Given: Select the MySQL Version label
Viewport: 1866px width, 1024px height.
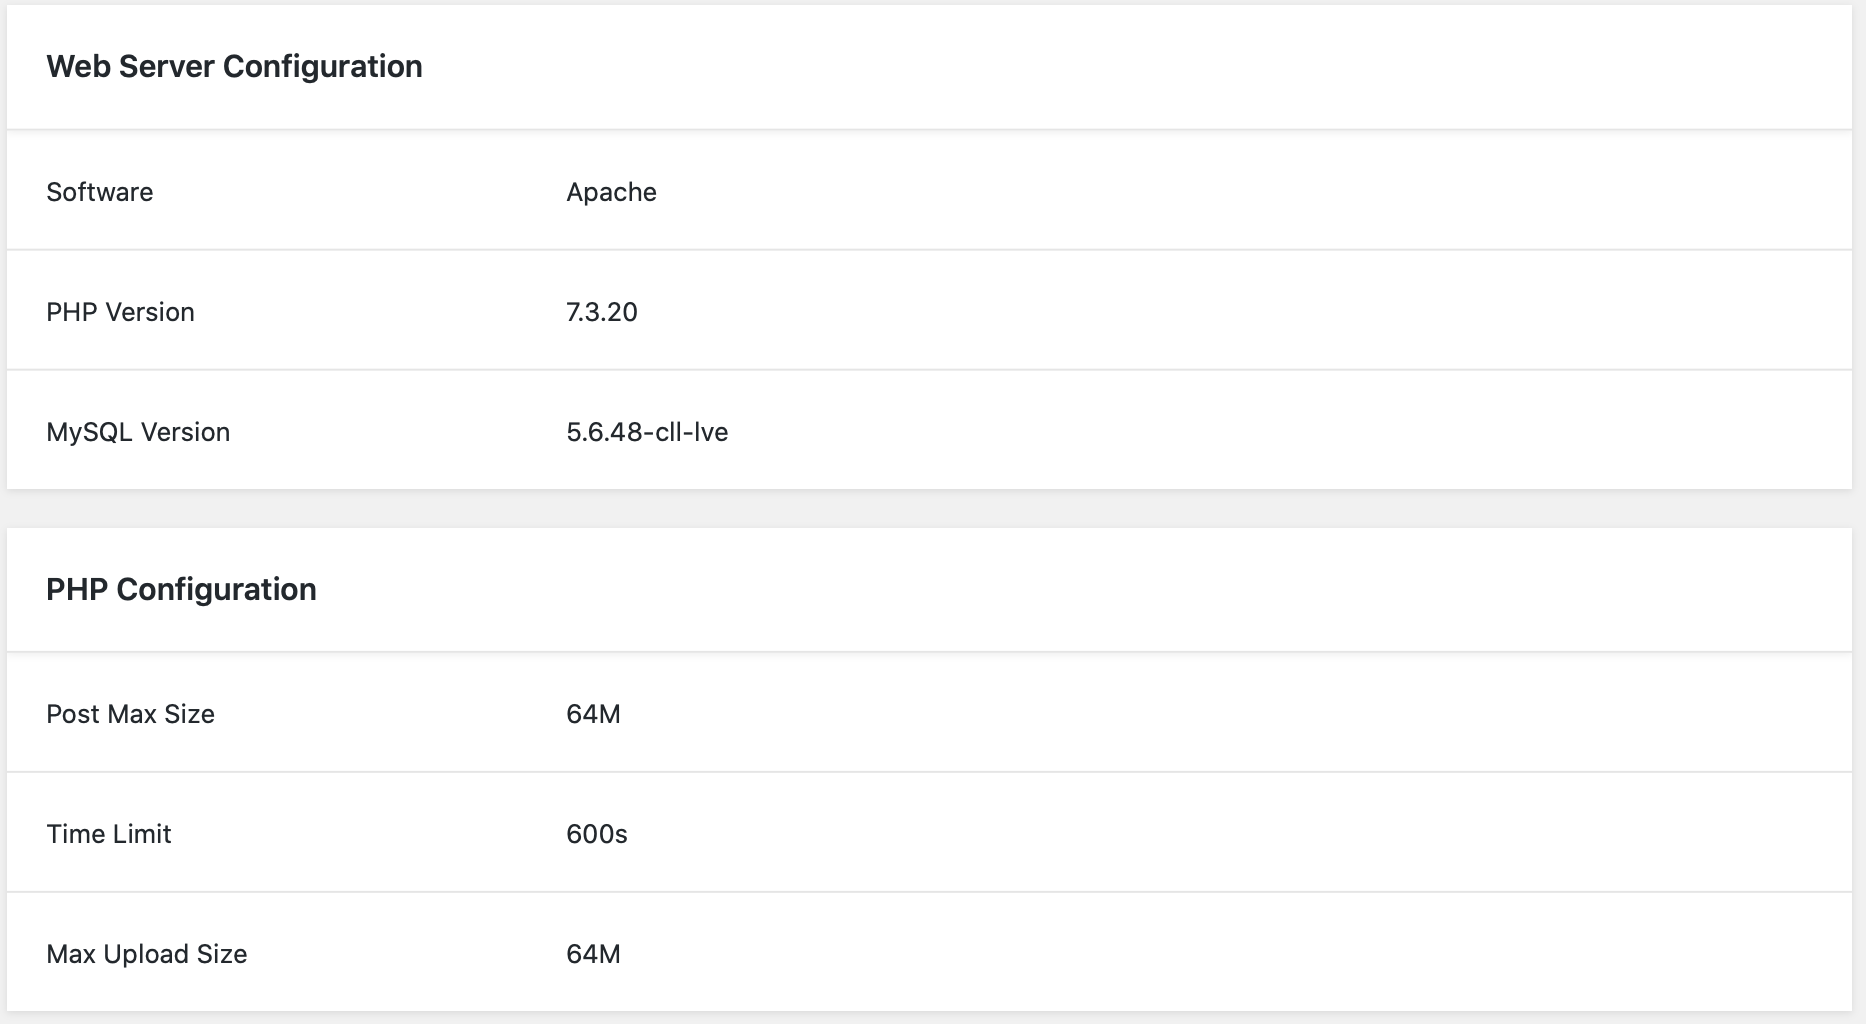Looking at the screenshot, I should point(138,432).
